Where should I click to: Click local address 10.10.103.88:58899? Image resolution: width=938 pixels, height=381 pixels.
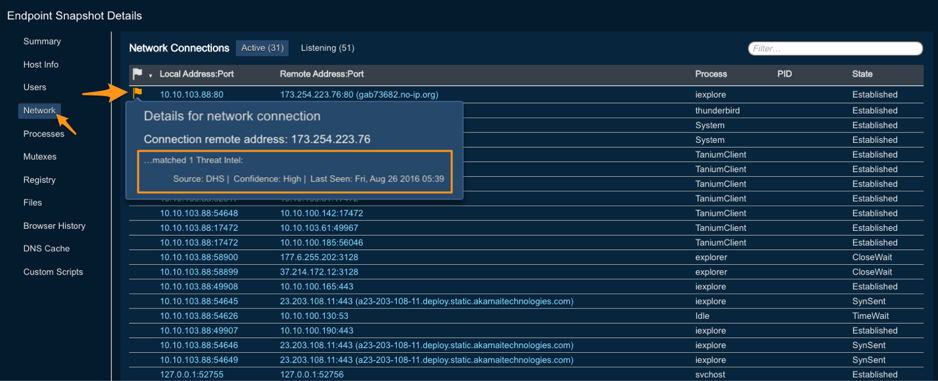(x=199, y=272)
